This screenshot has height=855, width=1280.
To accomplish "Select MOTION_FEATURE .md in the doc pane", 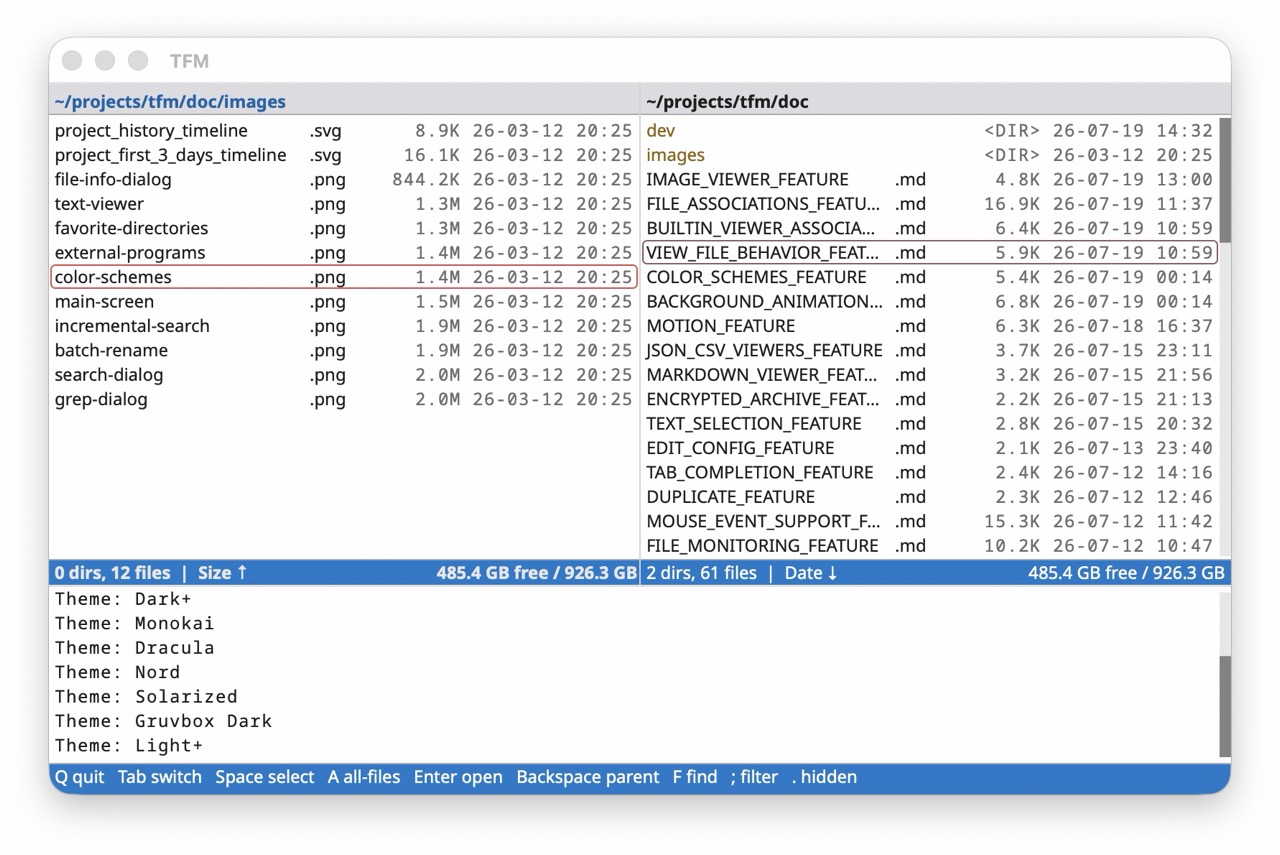I will click(x=930, y=326).
